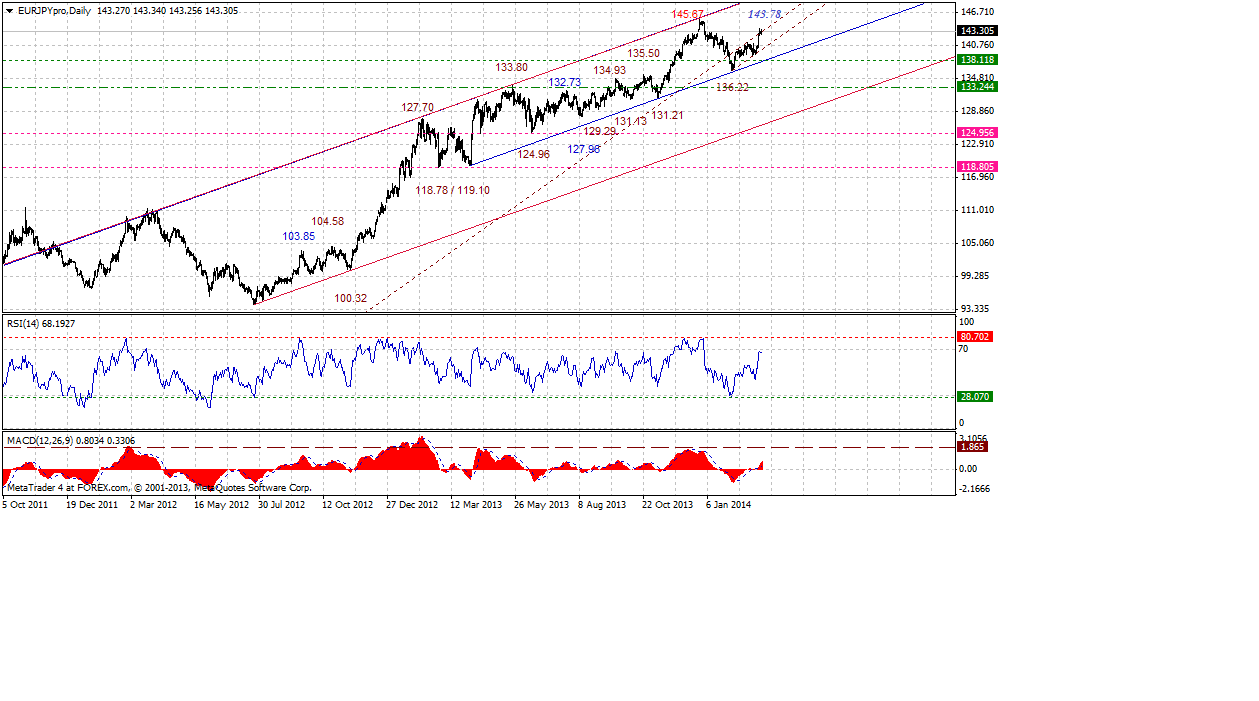The height and width of the screenshot is (701, 1259).
Task: Click the 12 Oct 2012 date label
Action: (x=348, y=505)
